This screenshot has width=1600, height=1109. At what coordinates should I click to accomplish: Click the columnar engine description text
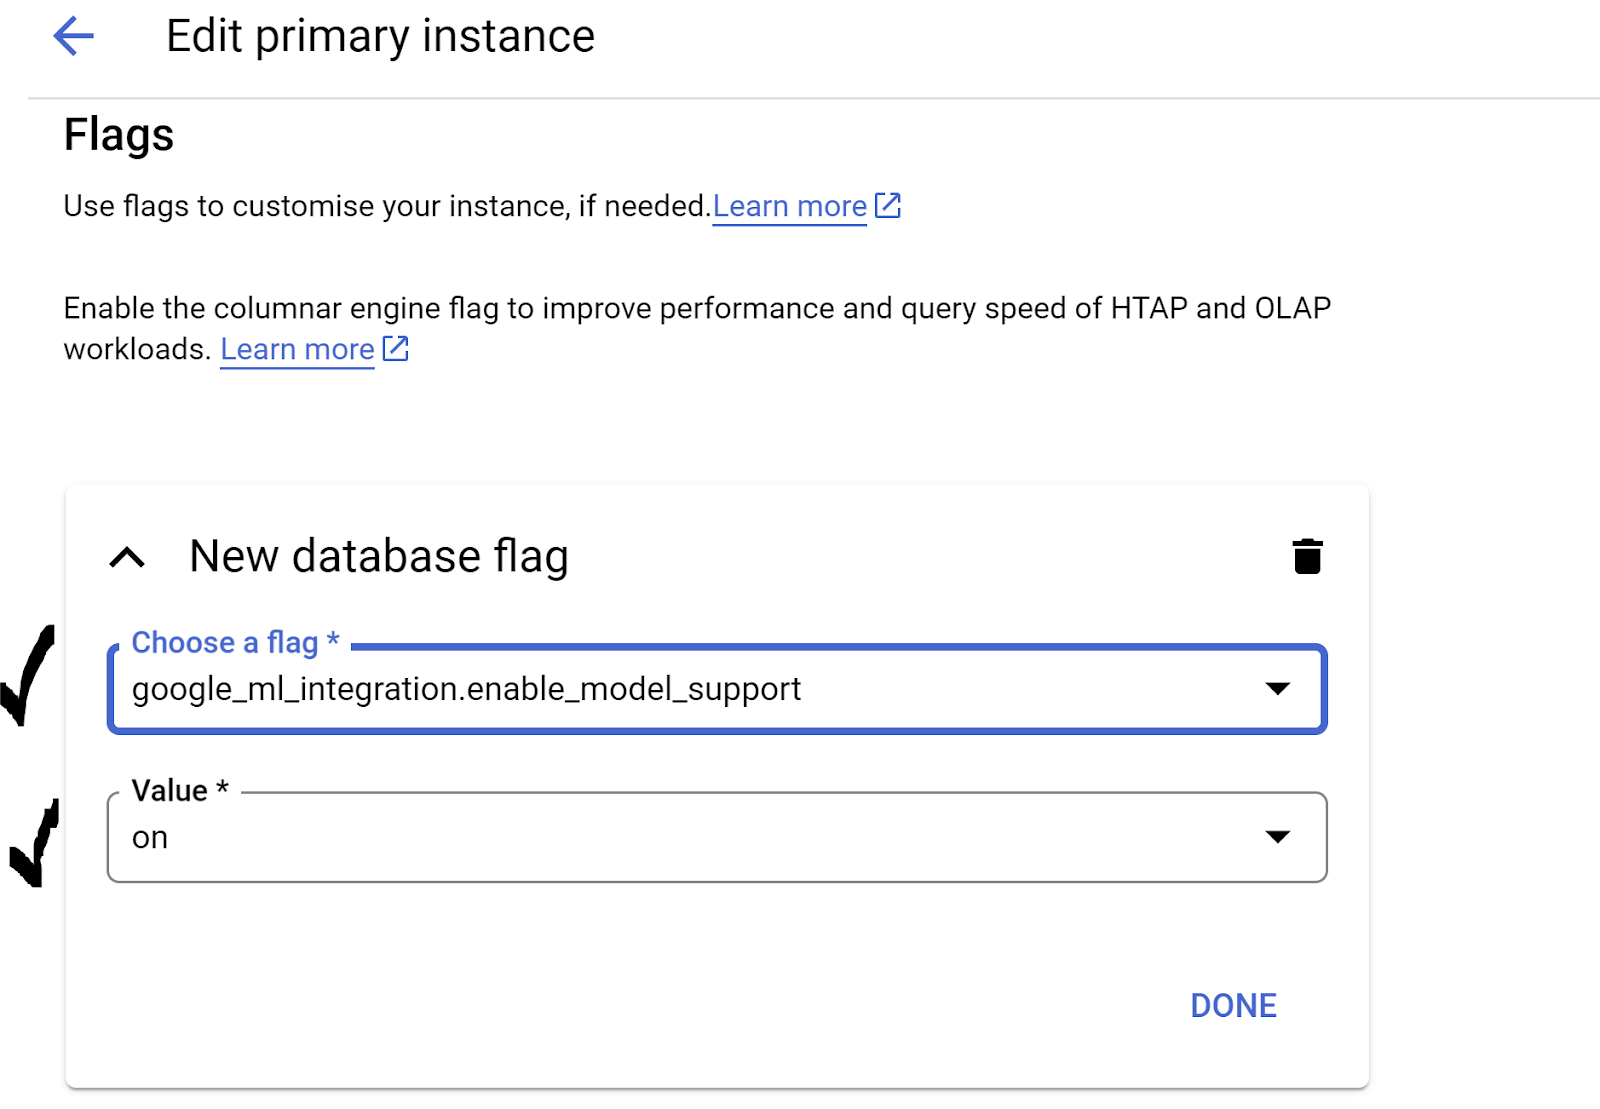[x=696, y=308]
